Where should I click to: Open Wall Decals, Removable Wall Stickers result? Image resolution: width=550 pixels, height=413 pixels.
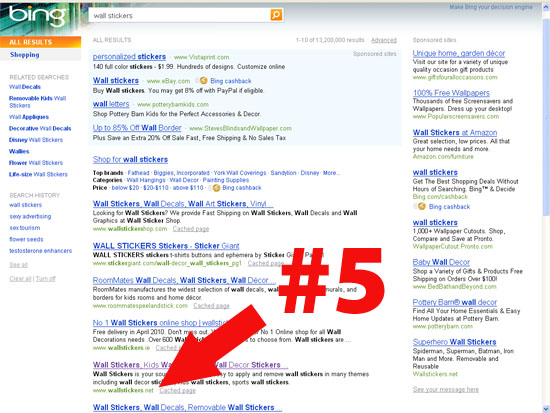(187, 407)
